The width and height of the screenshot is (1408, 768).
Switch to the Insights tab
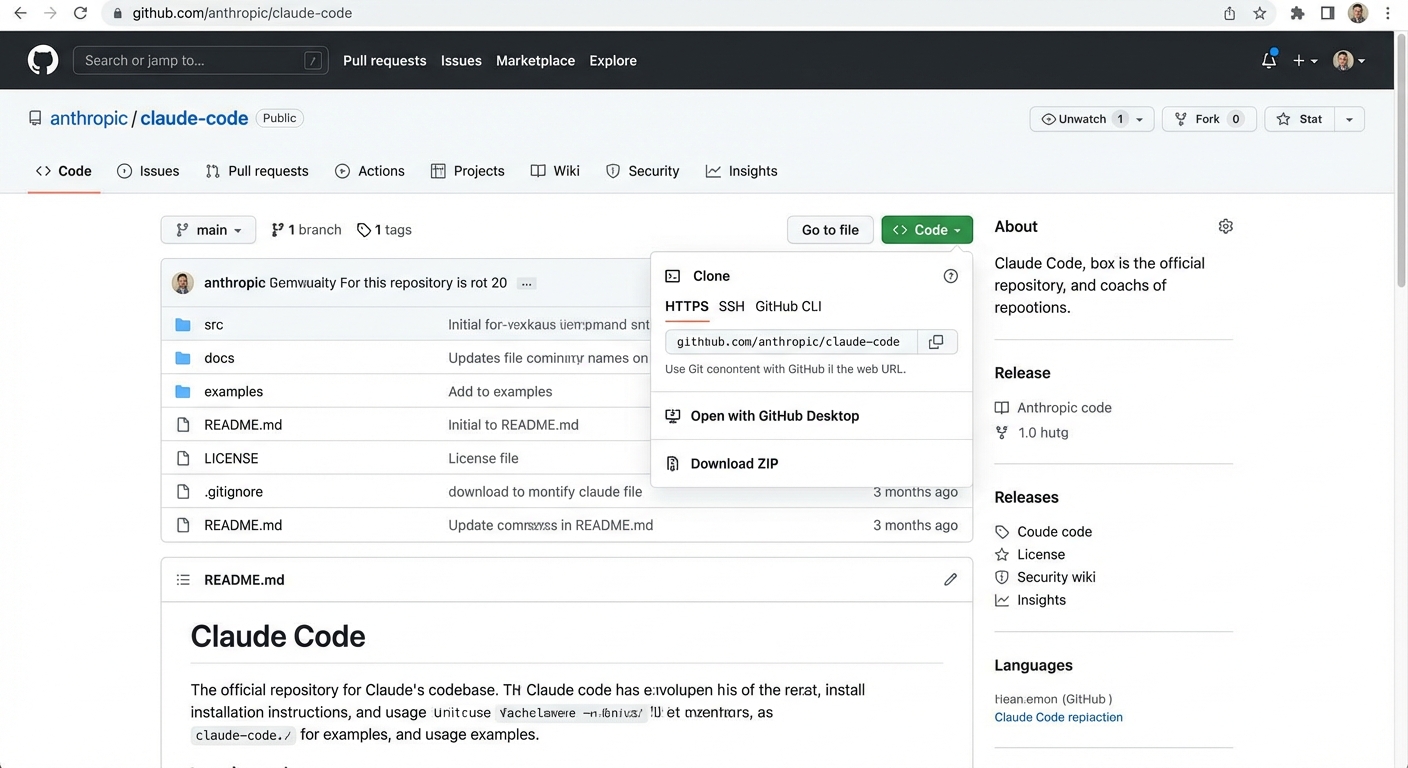tap(741, 171)
